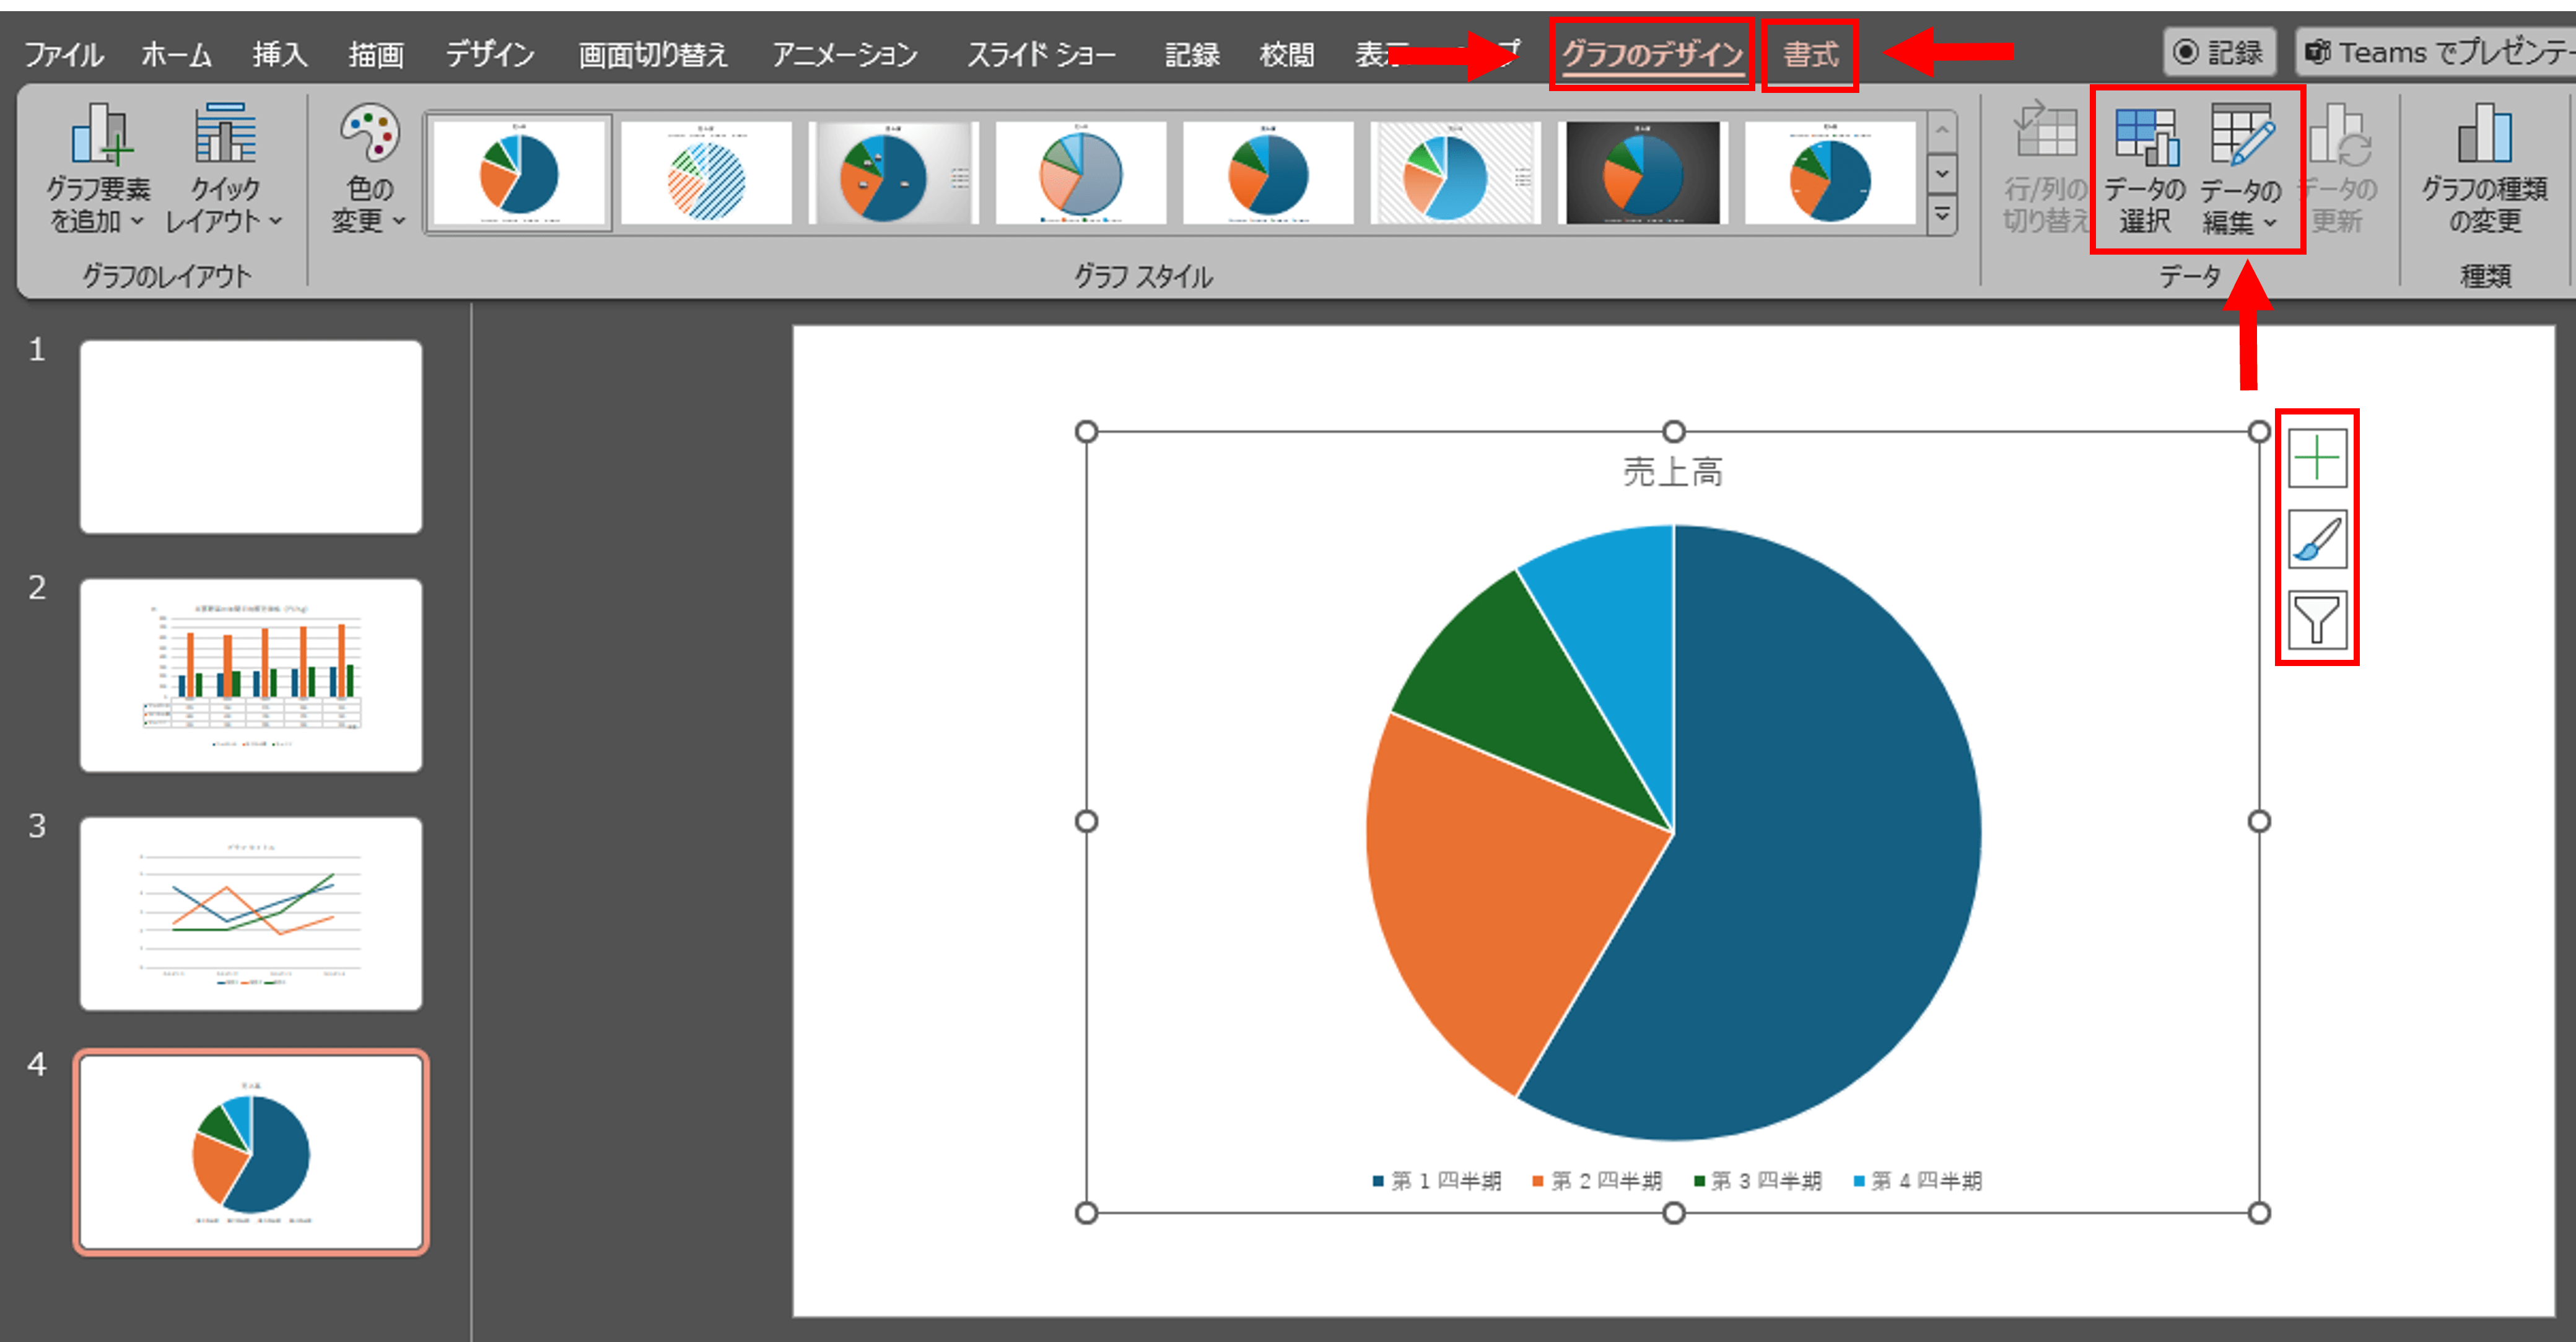This screenshot has width=2576, height=1342.
Task: Click the funnel chart filters button
Action: tap(2317, 620)
